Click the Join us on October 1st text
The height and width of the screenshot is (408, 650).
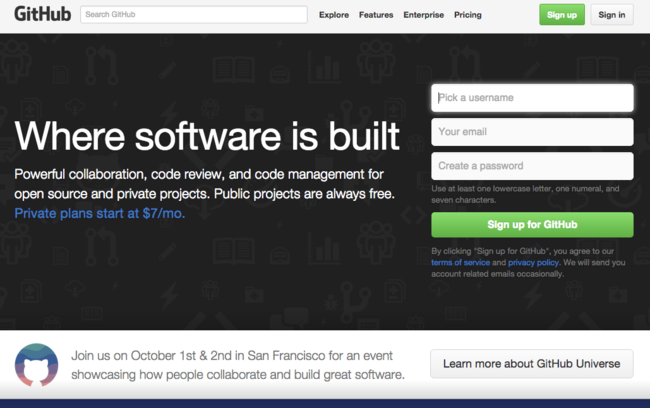238,365
